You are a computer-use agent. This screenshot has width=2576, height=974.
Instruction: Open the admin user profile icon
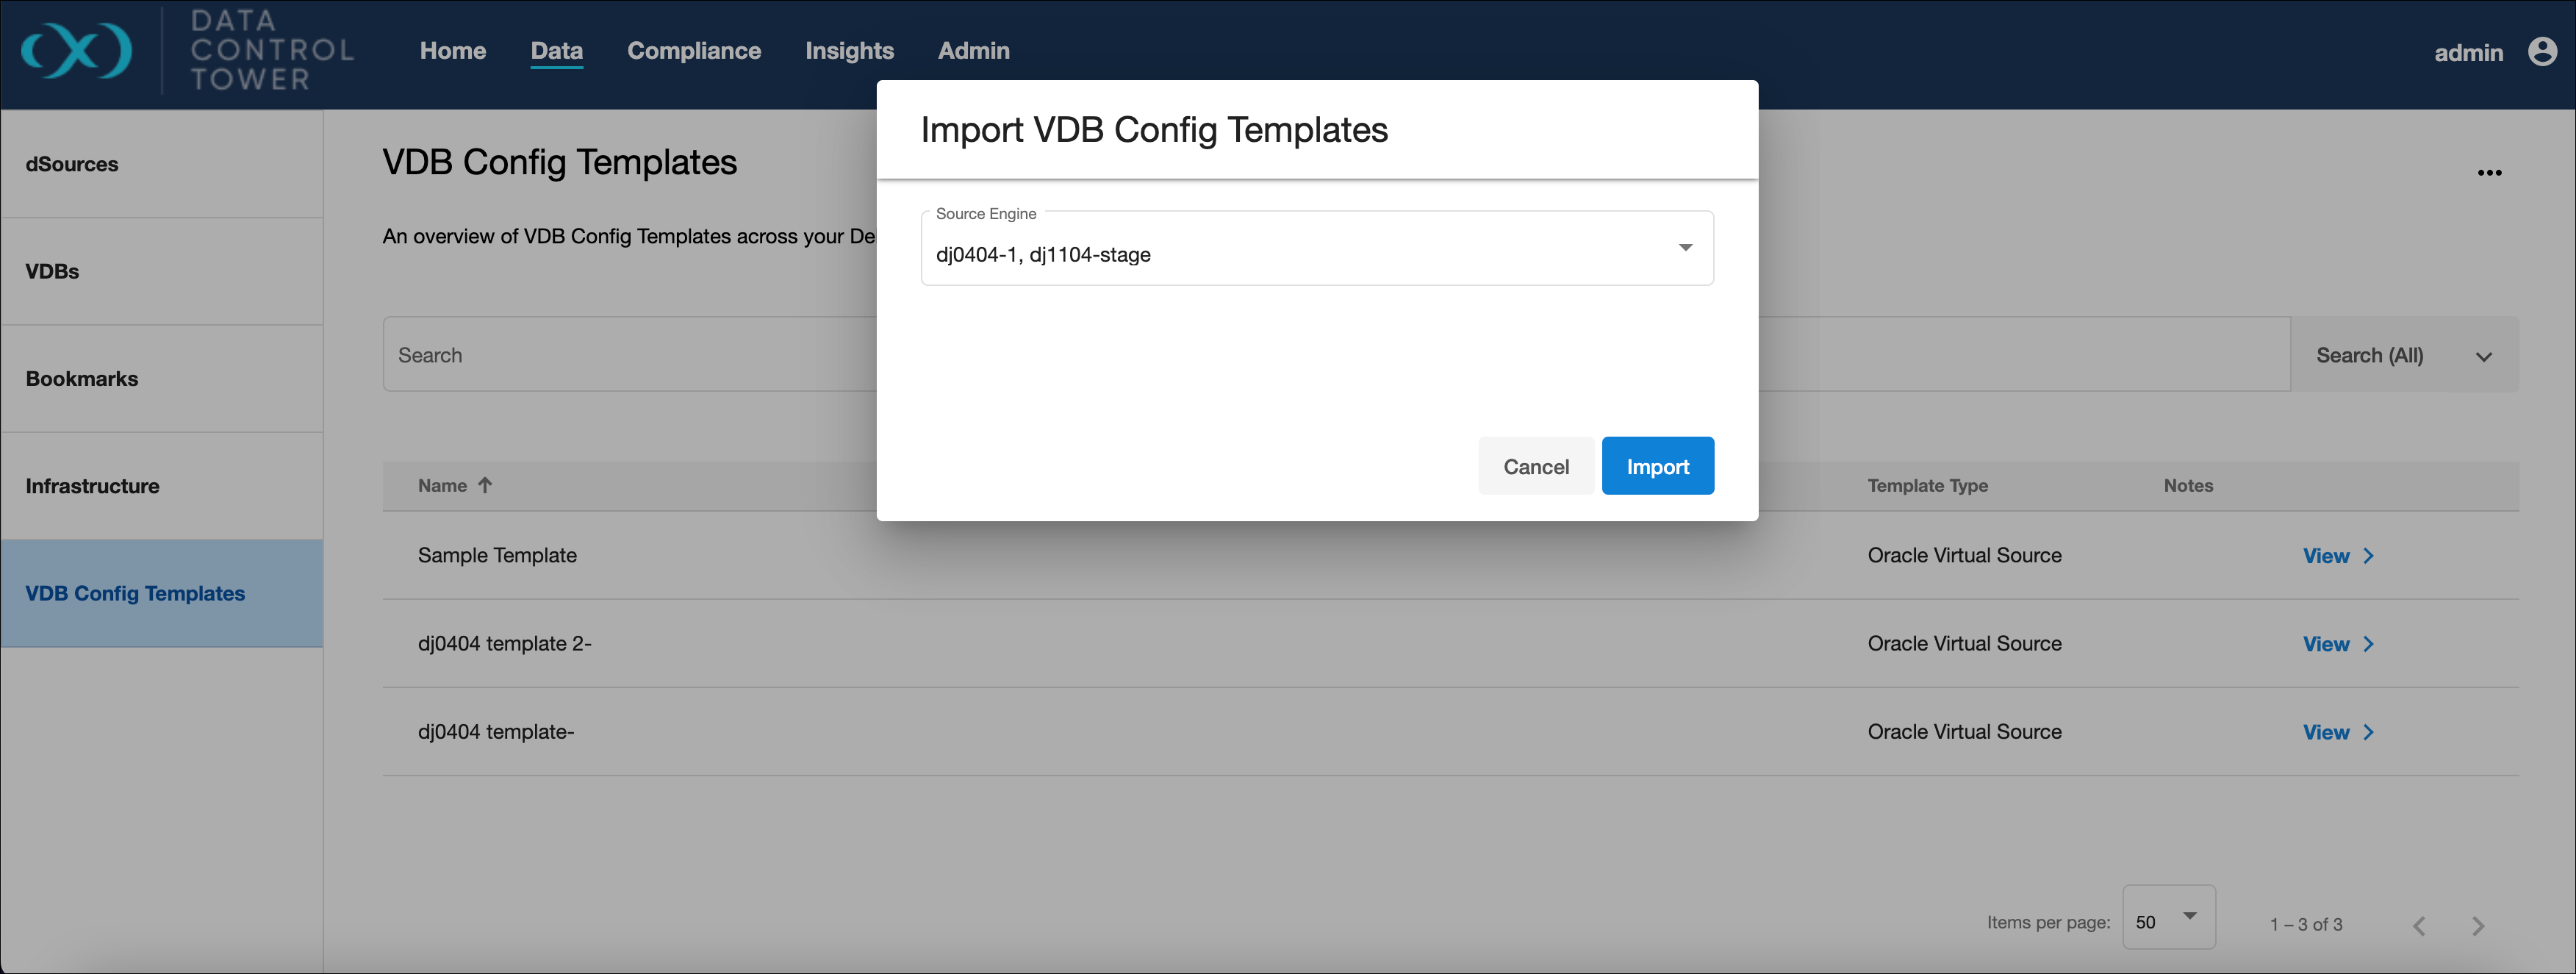tap(2541, 51)
